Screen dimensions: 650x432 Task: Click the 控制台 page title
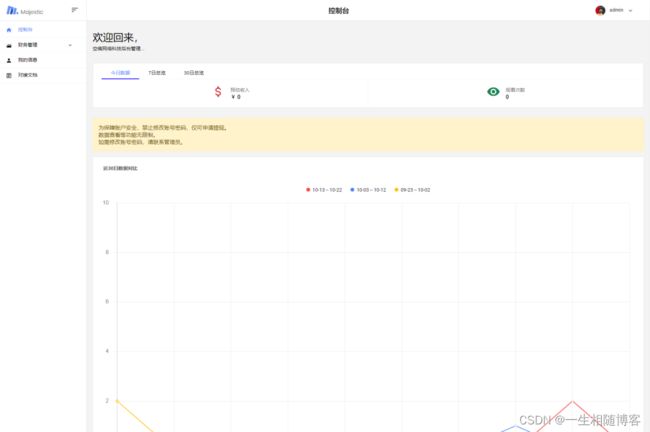point(339,11)
